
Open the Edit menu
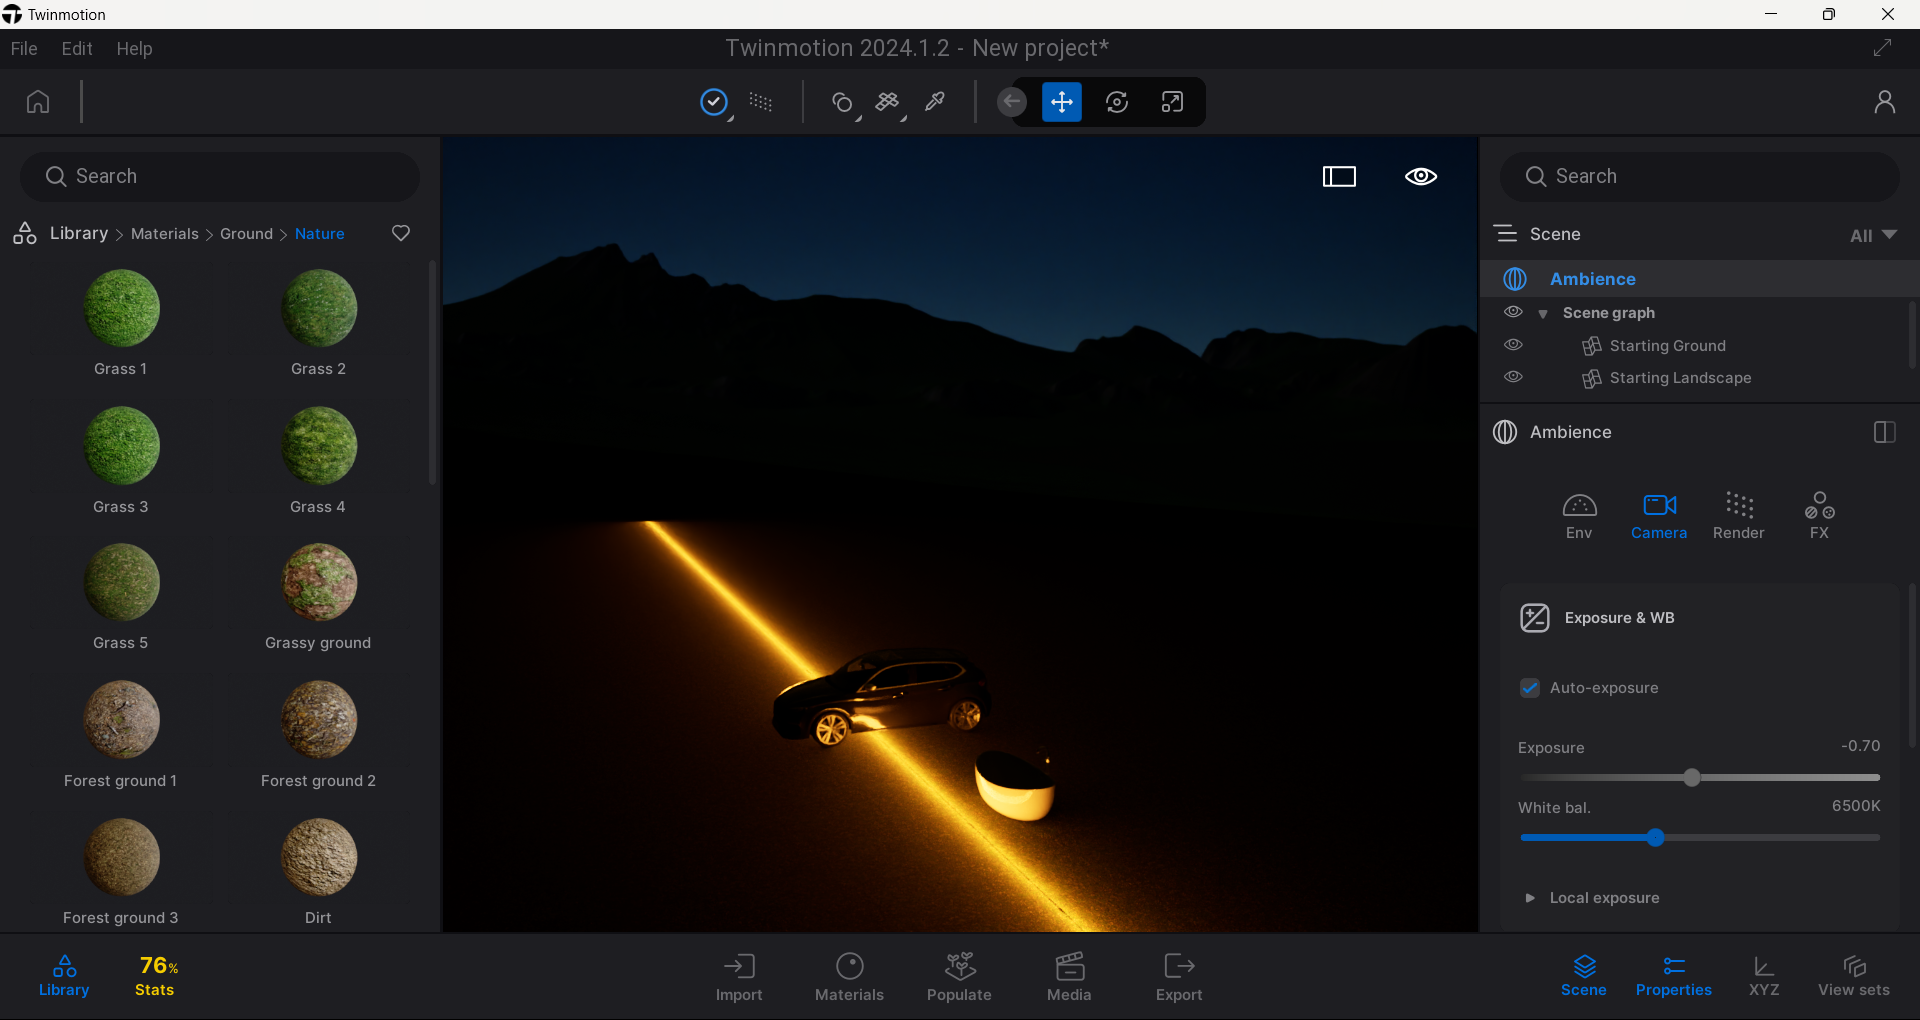(x=77, y=49)
